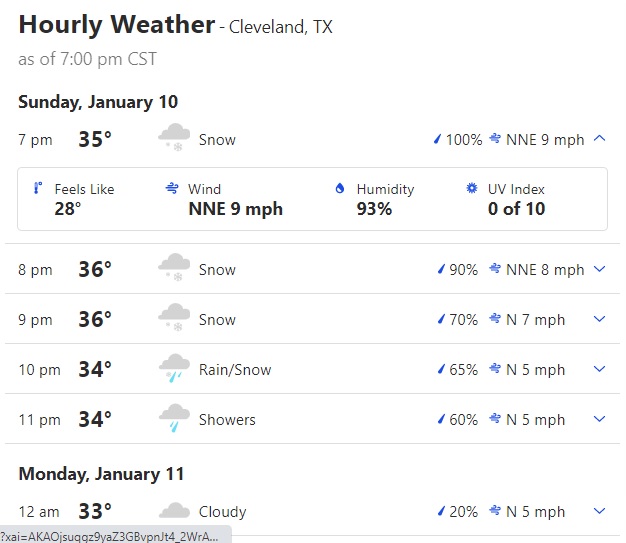Click the Feels Like thermometer icon
Image resolution: width=626 pixels, height=543 pixels.
point(38,188)
